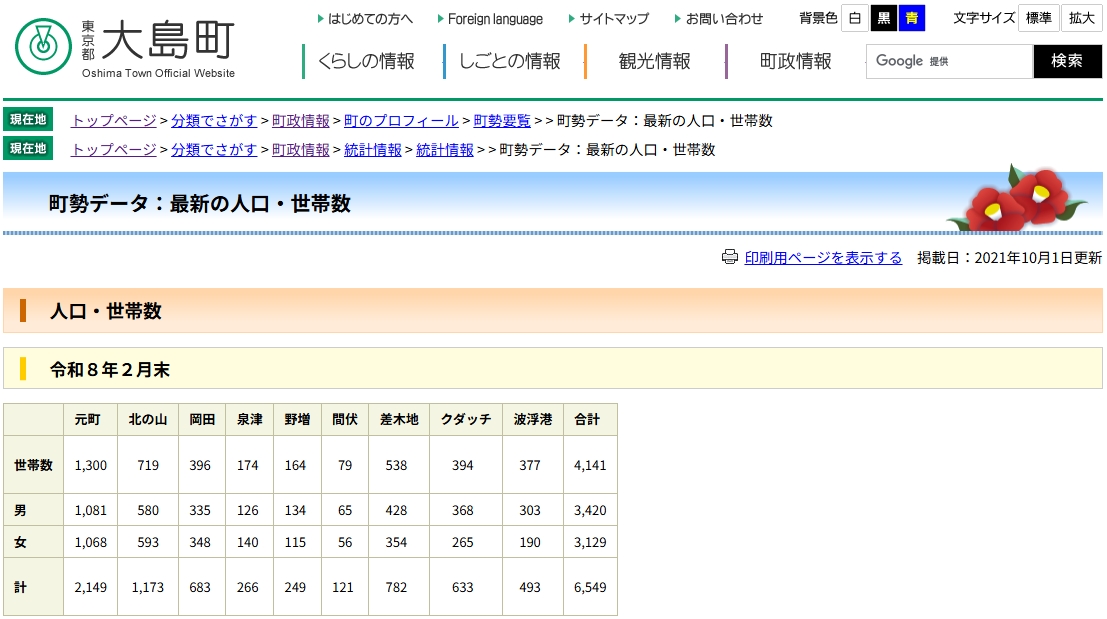Click 町勢要覧 in first breadcrumb

point(502,121)
